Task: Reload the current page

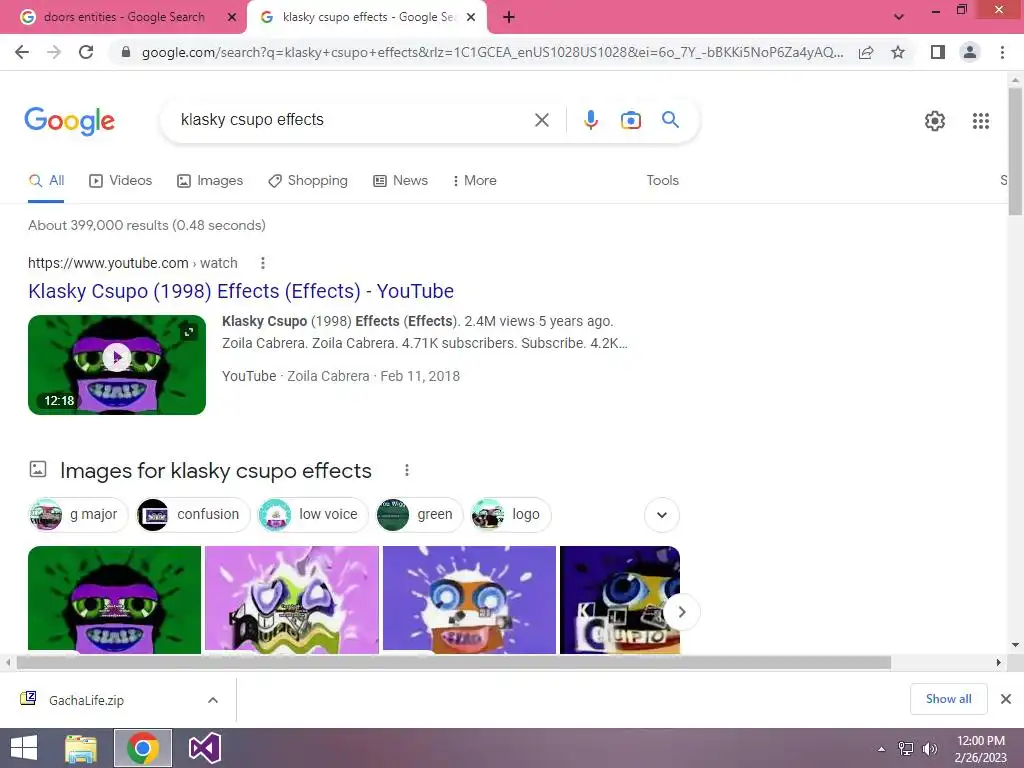Action: pyautogui.click(x=86, y=52)
